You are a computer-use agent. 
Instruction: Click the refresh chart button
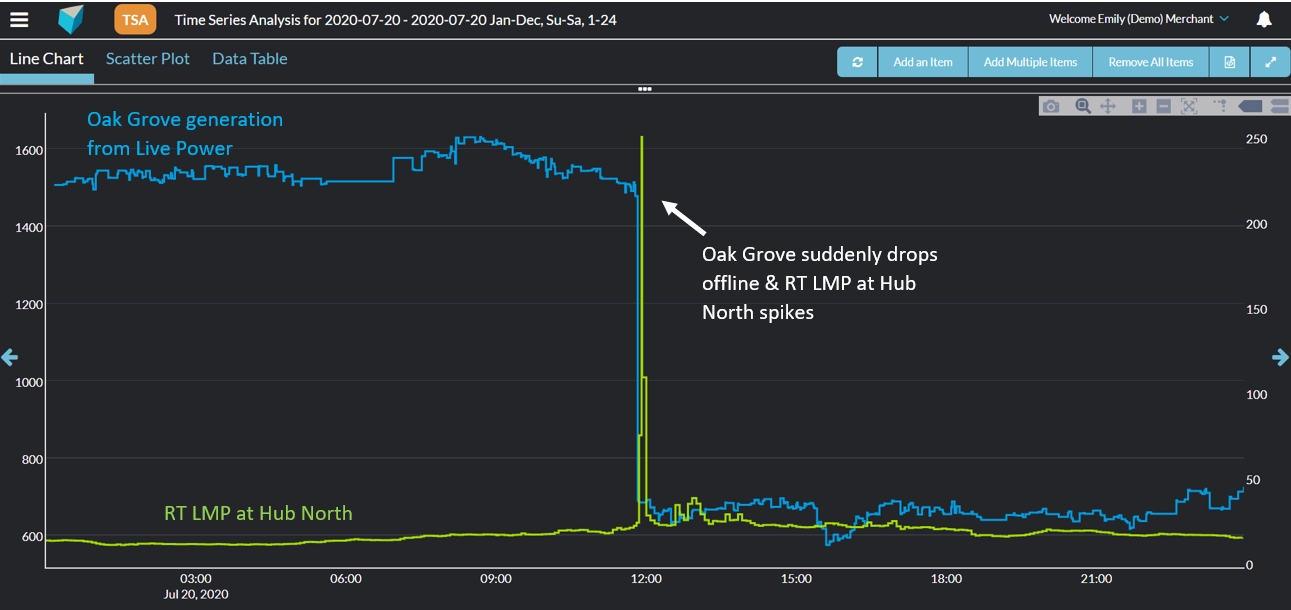857,62
